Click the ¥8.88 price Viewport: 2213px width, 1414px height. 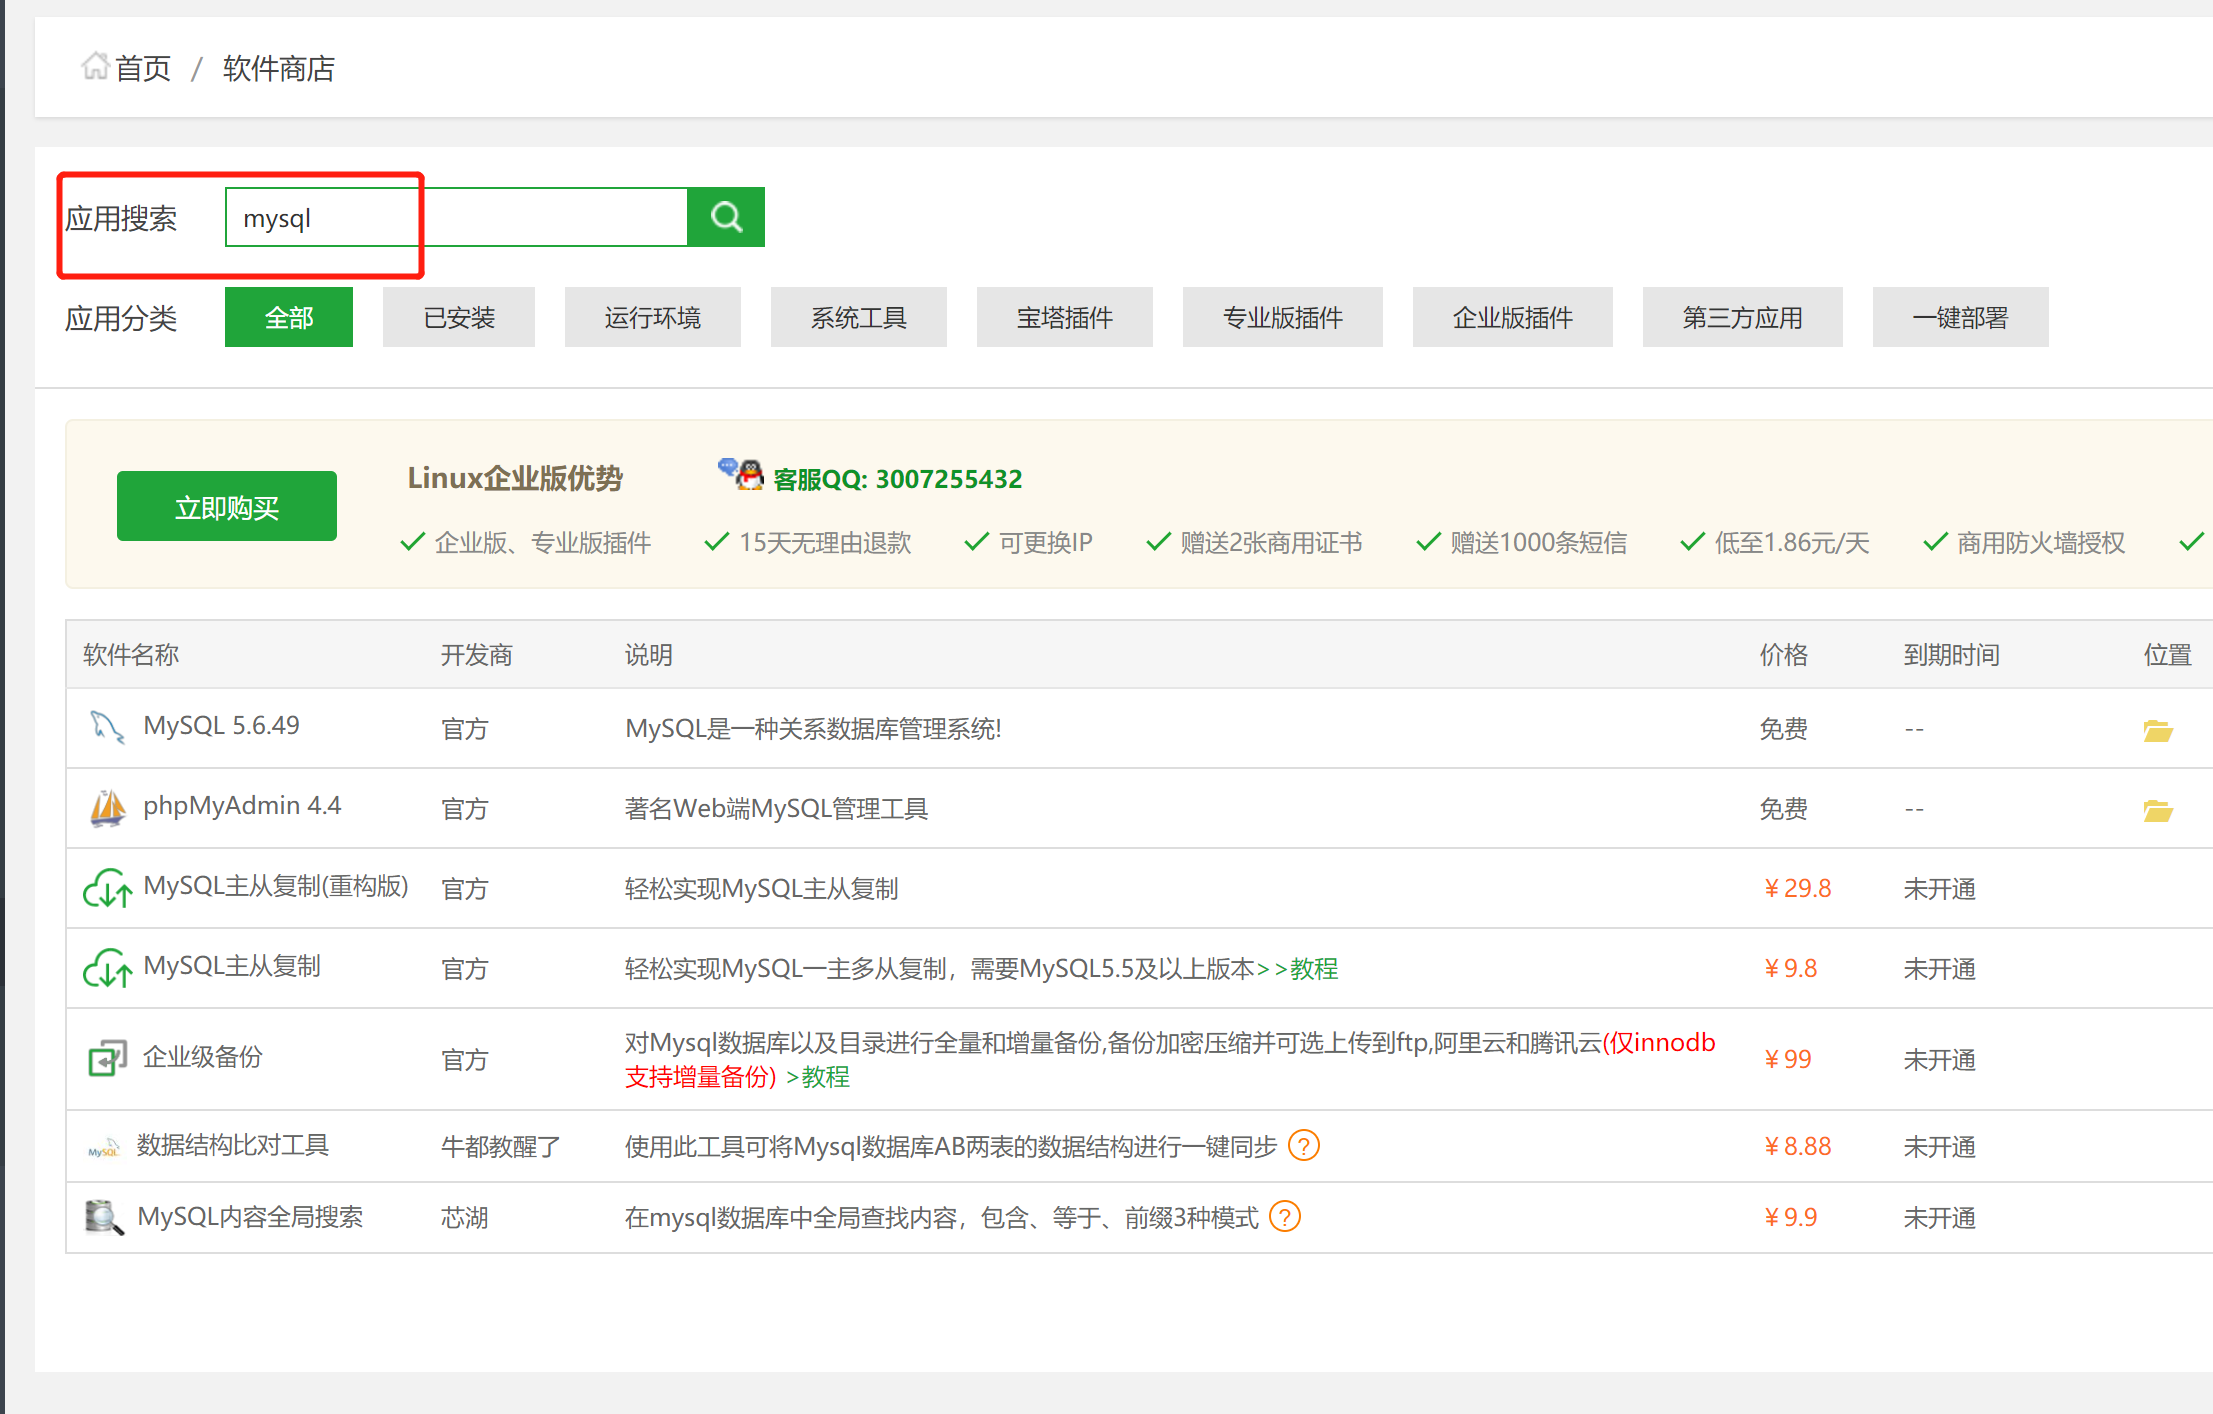(1797, 1146)
